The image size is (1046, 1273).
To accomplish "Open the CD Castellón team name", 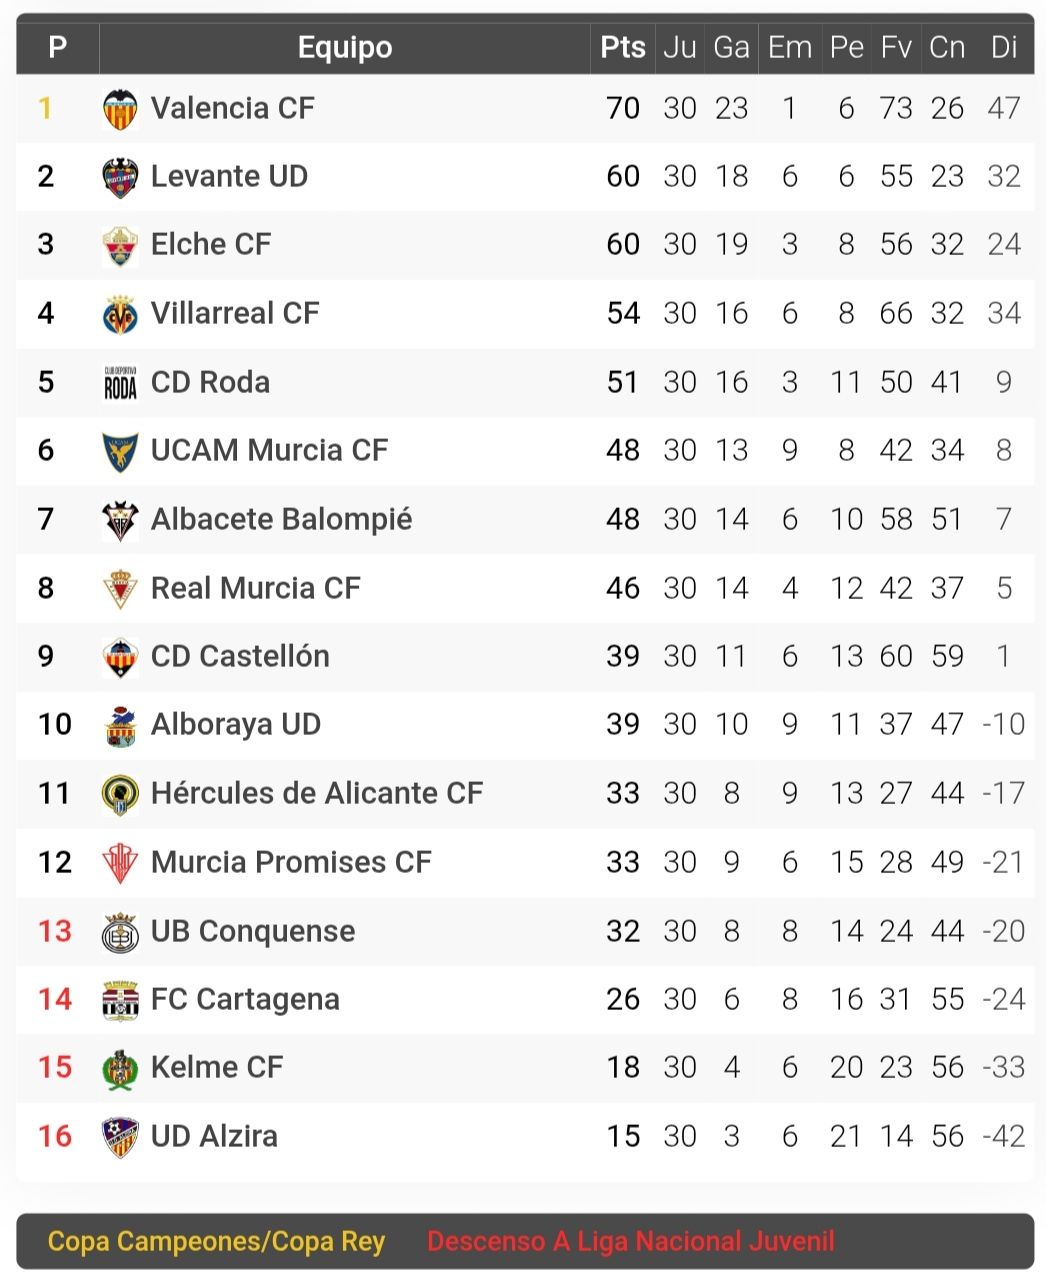I will tap(240, 656).
